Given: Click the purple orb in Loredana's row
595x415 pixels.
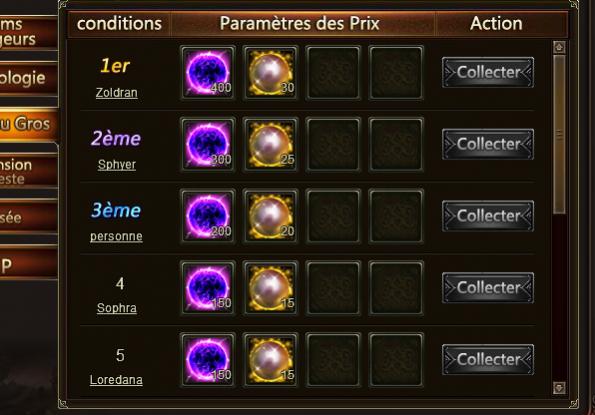Looking at the screenshot, I should point(208,360).
